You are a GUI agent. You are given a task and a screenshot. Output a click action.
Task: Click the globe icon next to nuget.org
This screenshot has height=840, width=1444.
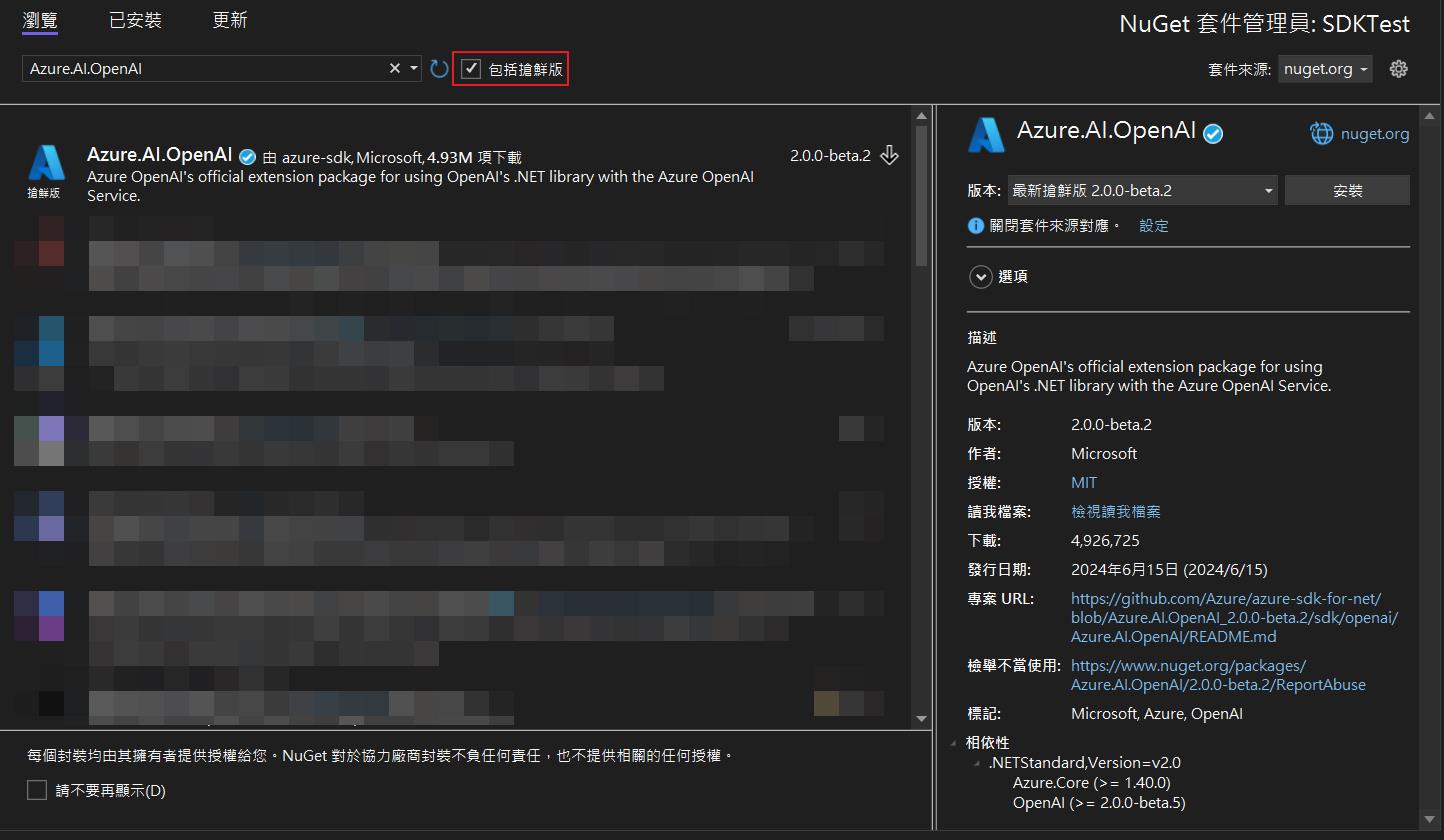pyautogui.click(x=1321, y=133)
